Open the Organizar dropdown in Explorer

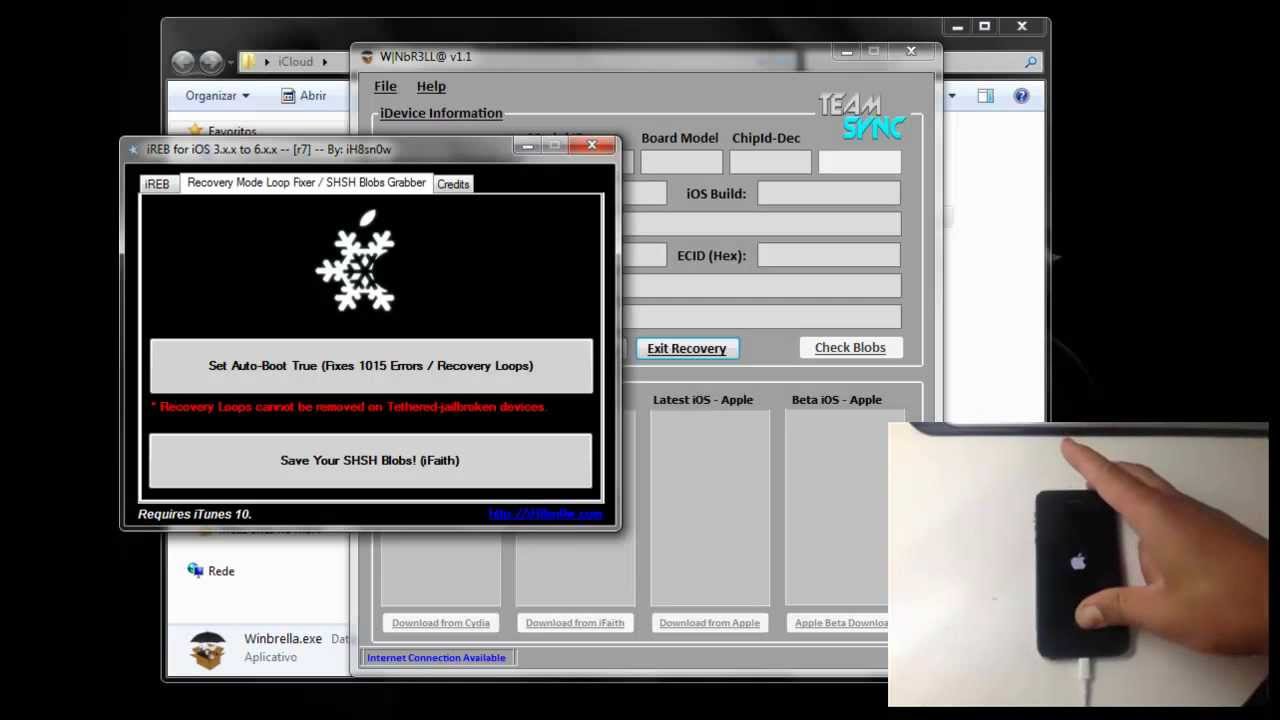217,96
